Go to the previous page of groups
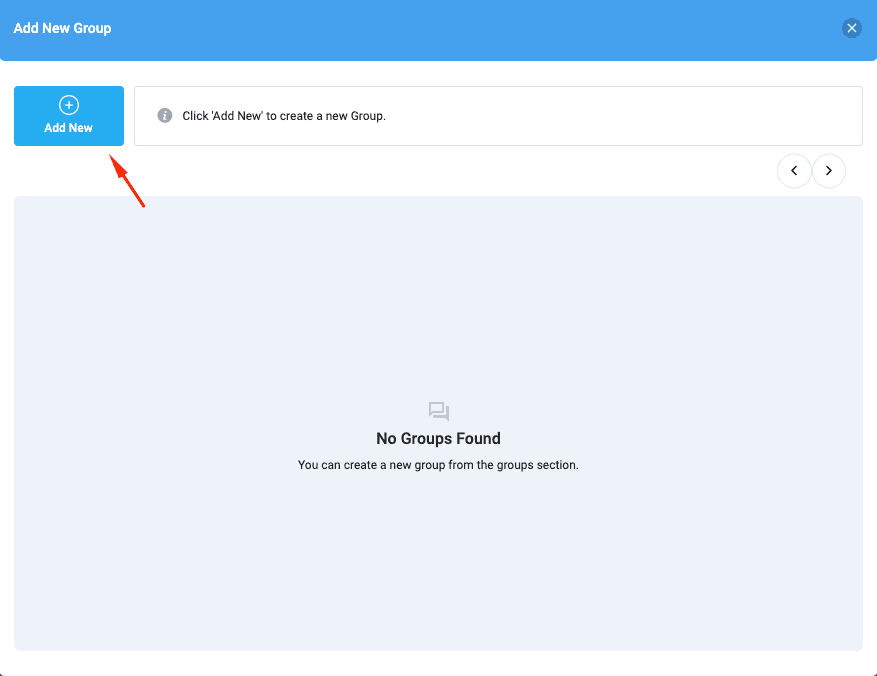 tap(794, 171)
